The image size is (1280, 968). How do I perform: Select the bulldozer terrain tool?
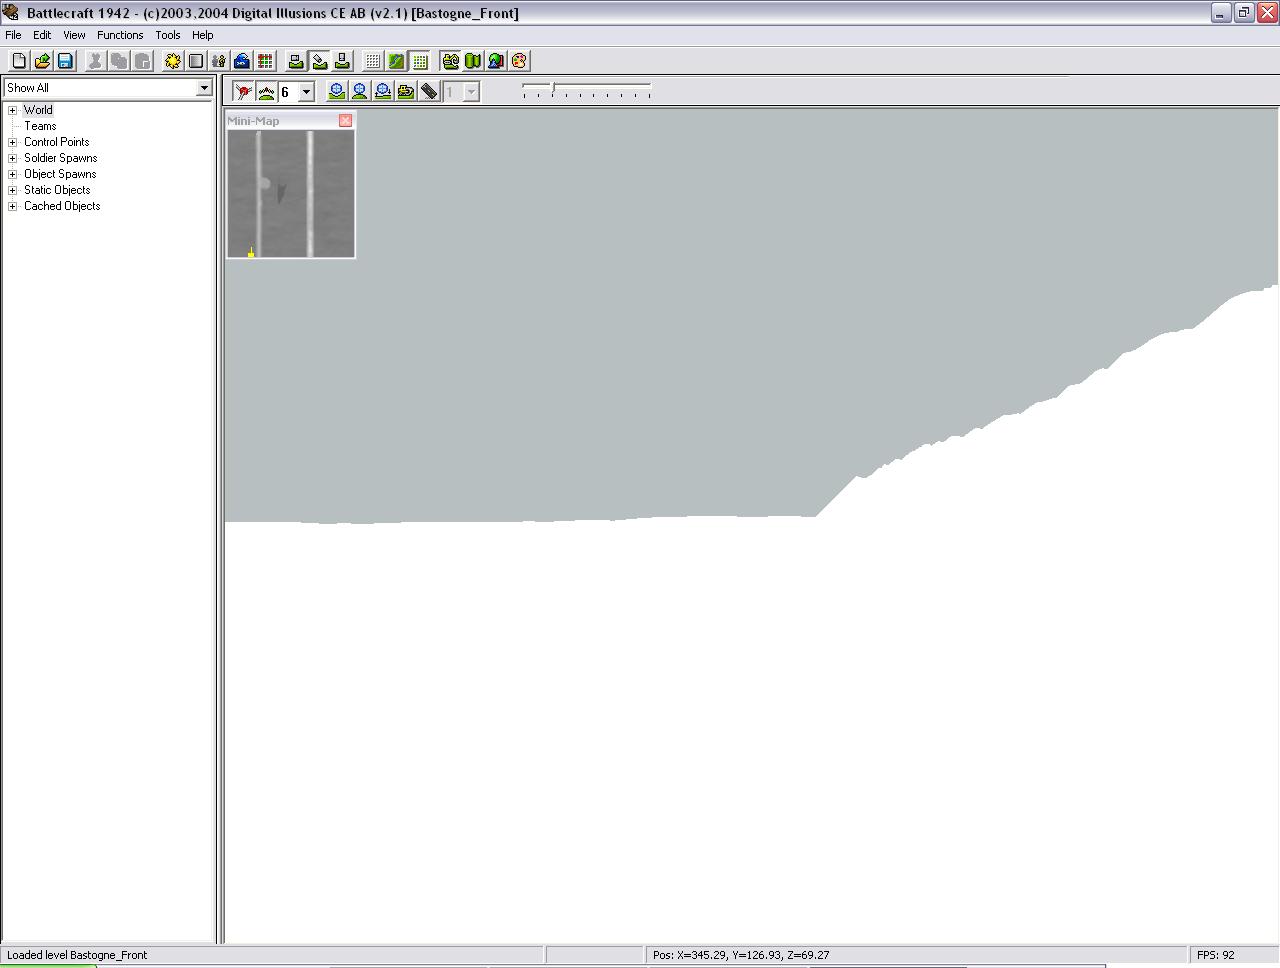405,92
